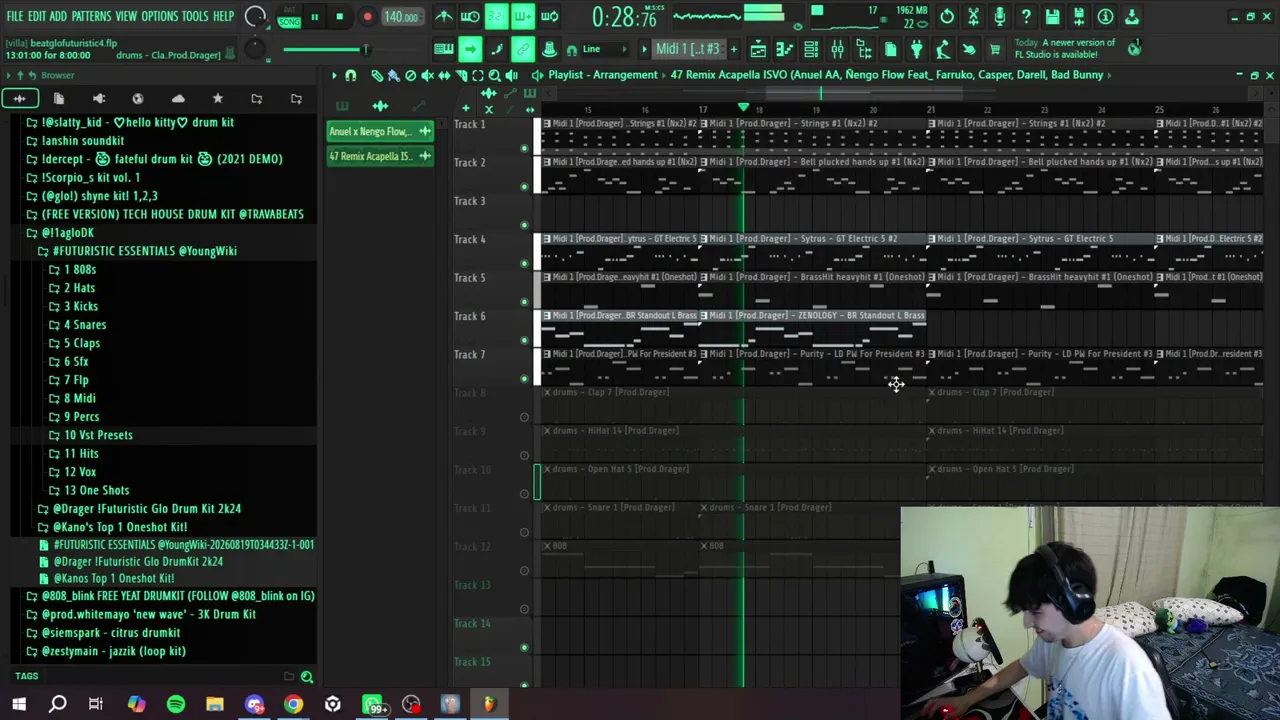Open the FILE menu
The height and width of the screenshot is (720, 1280).
point(14,16)
